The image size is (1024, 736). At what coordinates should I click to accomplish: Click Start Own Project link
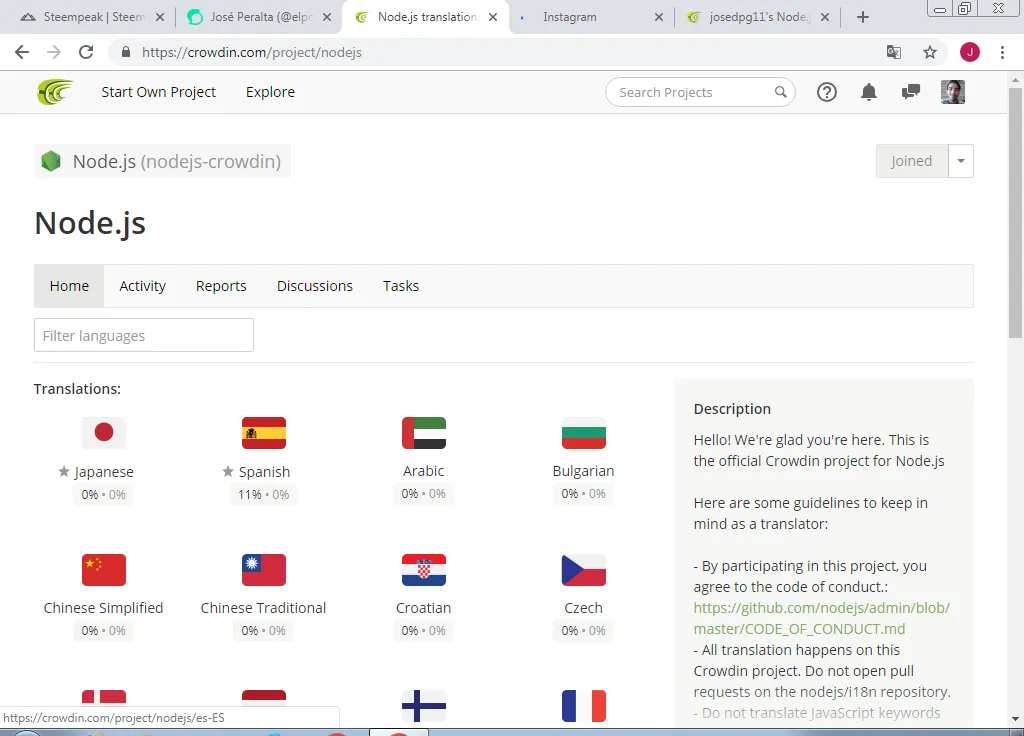[x=159, y=92]
